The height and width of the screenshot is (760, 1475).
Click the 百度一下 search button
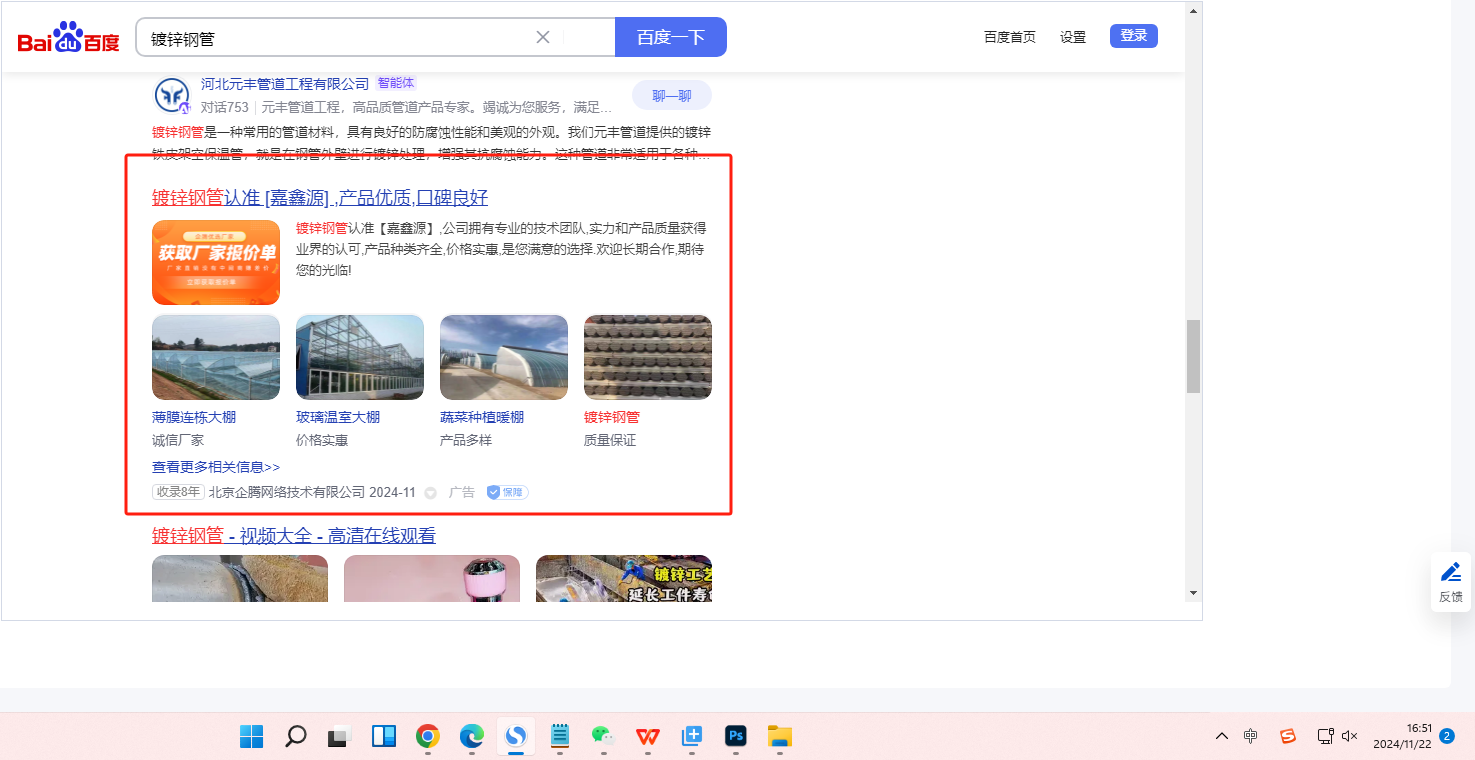671,37
